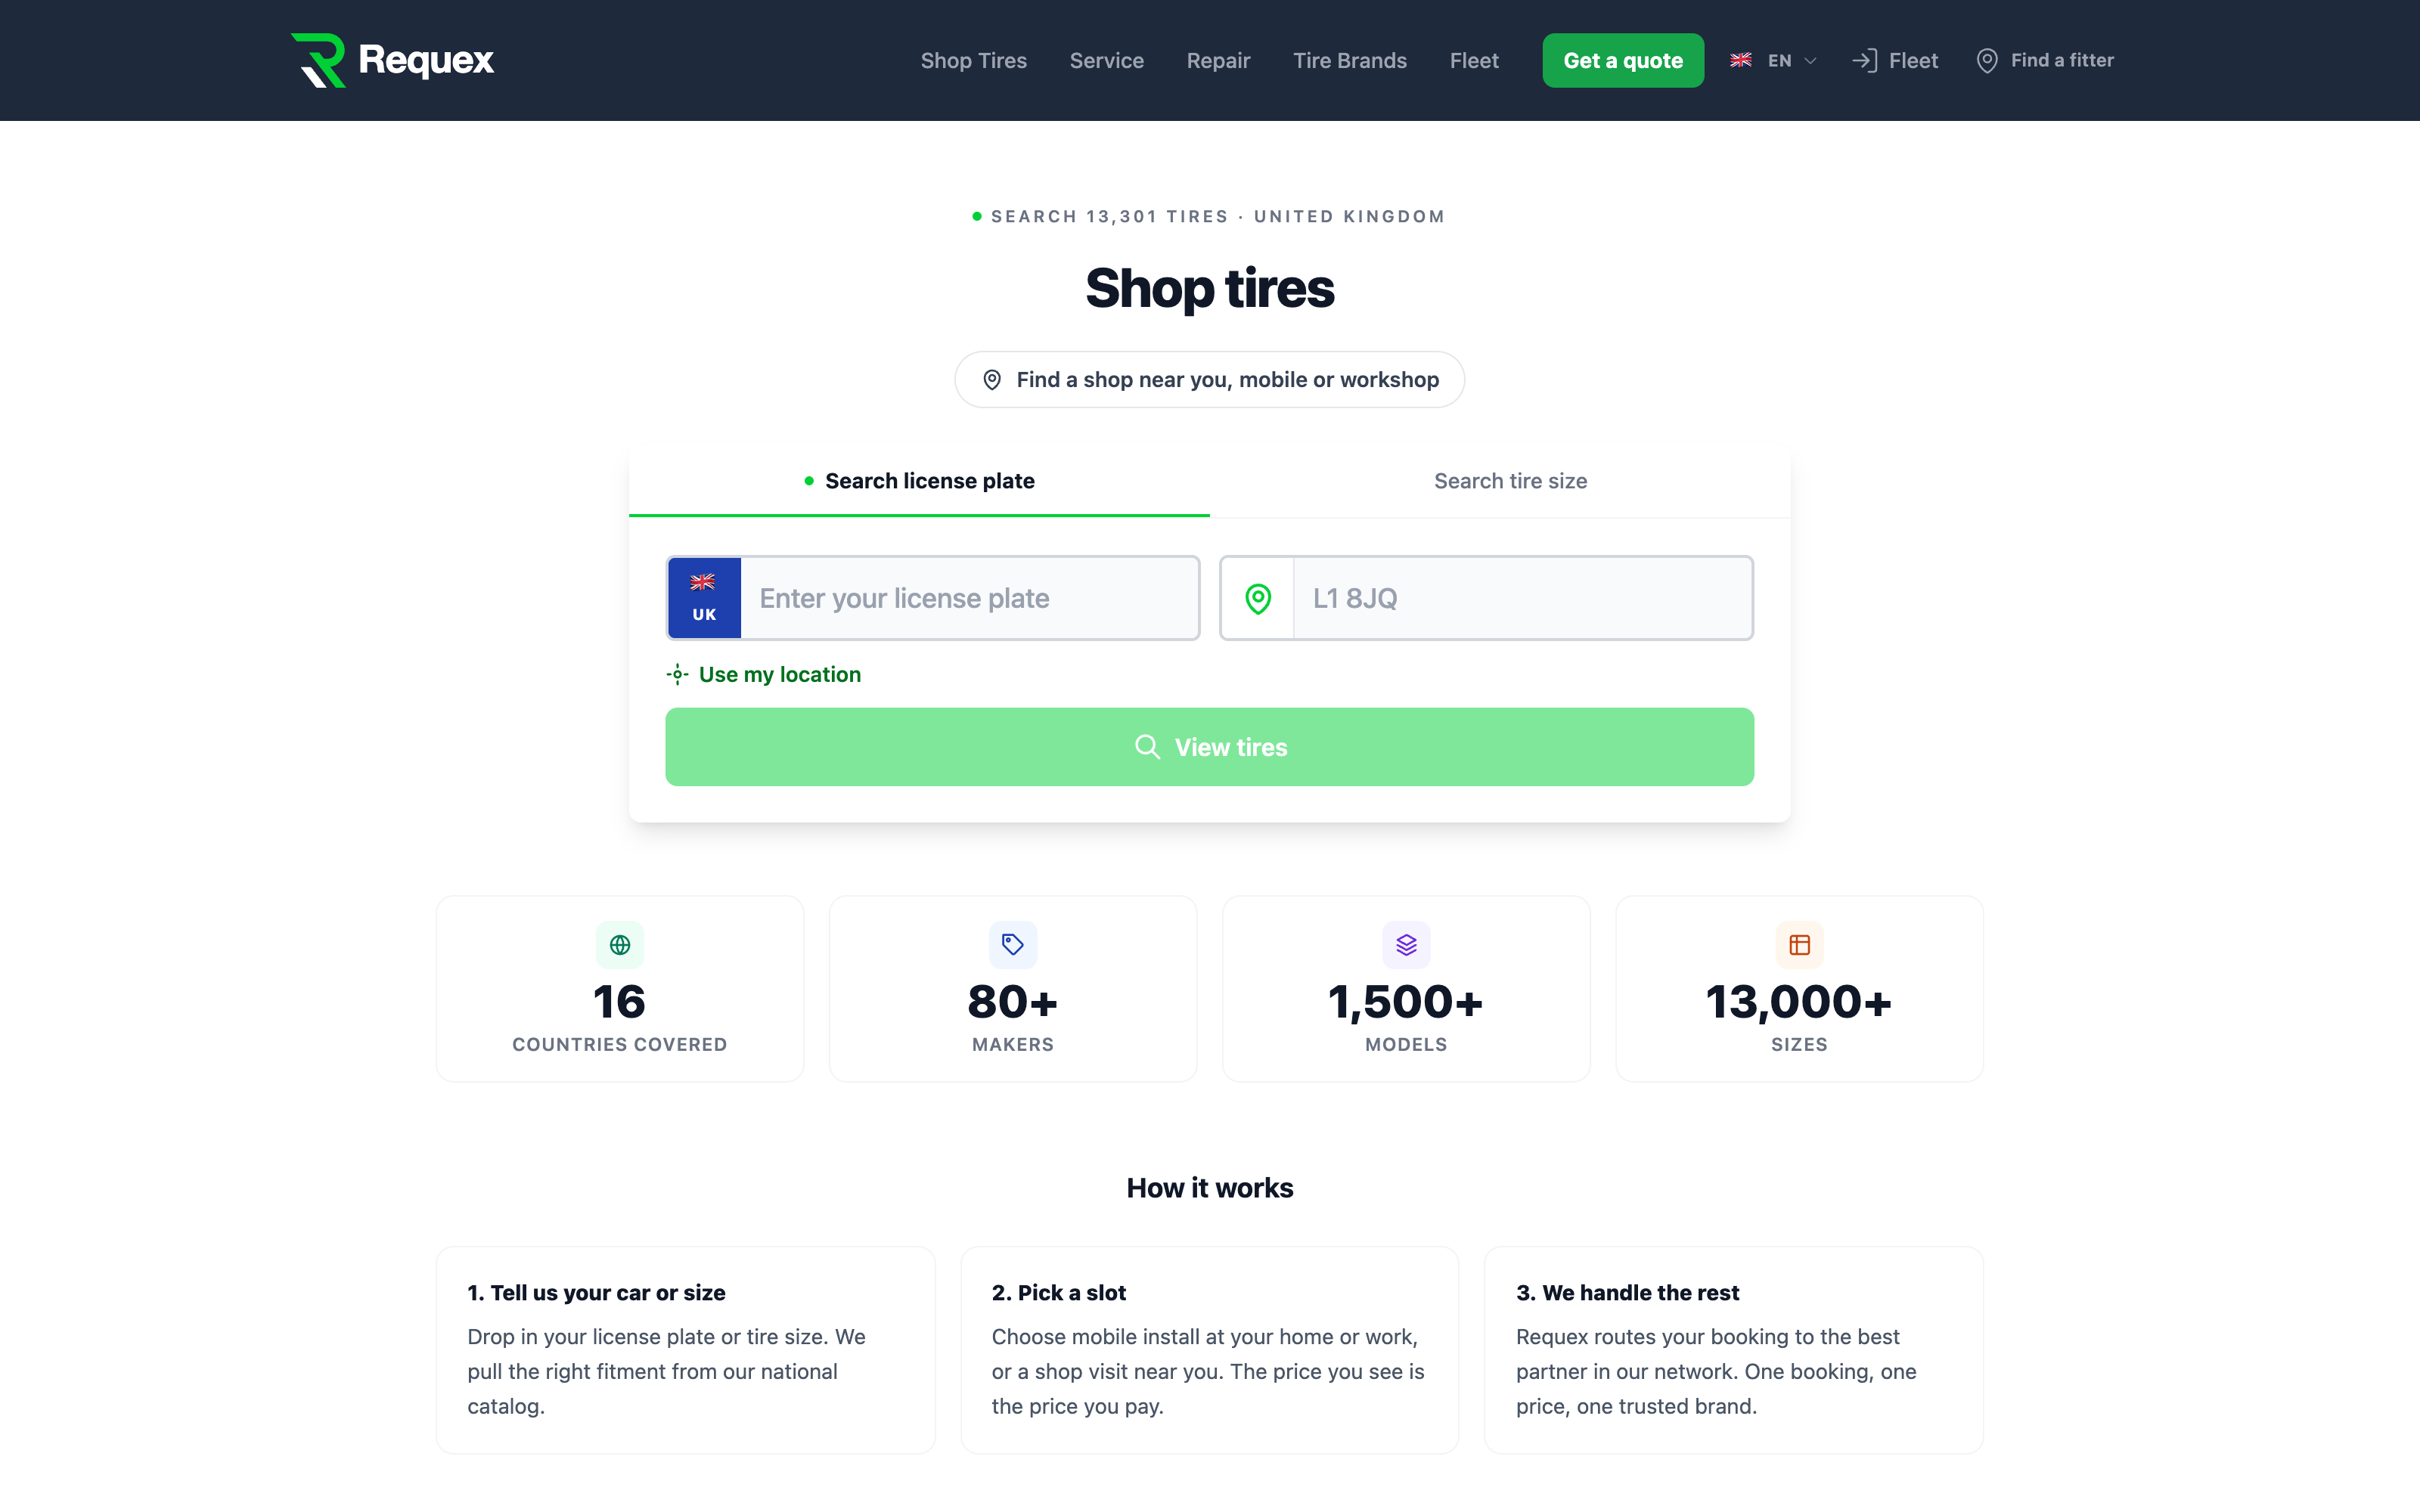Focus the postcode field showing L1 8JQ
Image resolution: width=2420 pixels, height=1512 pixels.
click(x=1522, y=598)
